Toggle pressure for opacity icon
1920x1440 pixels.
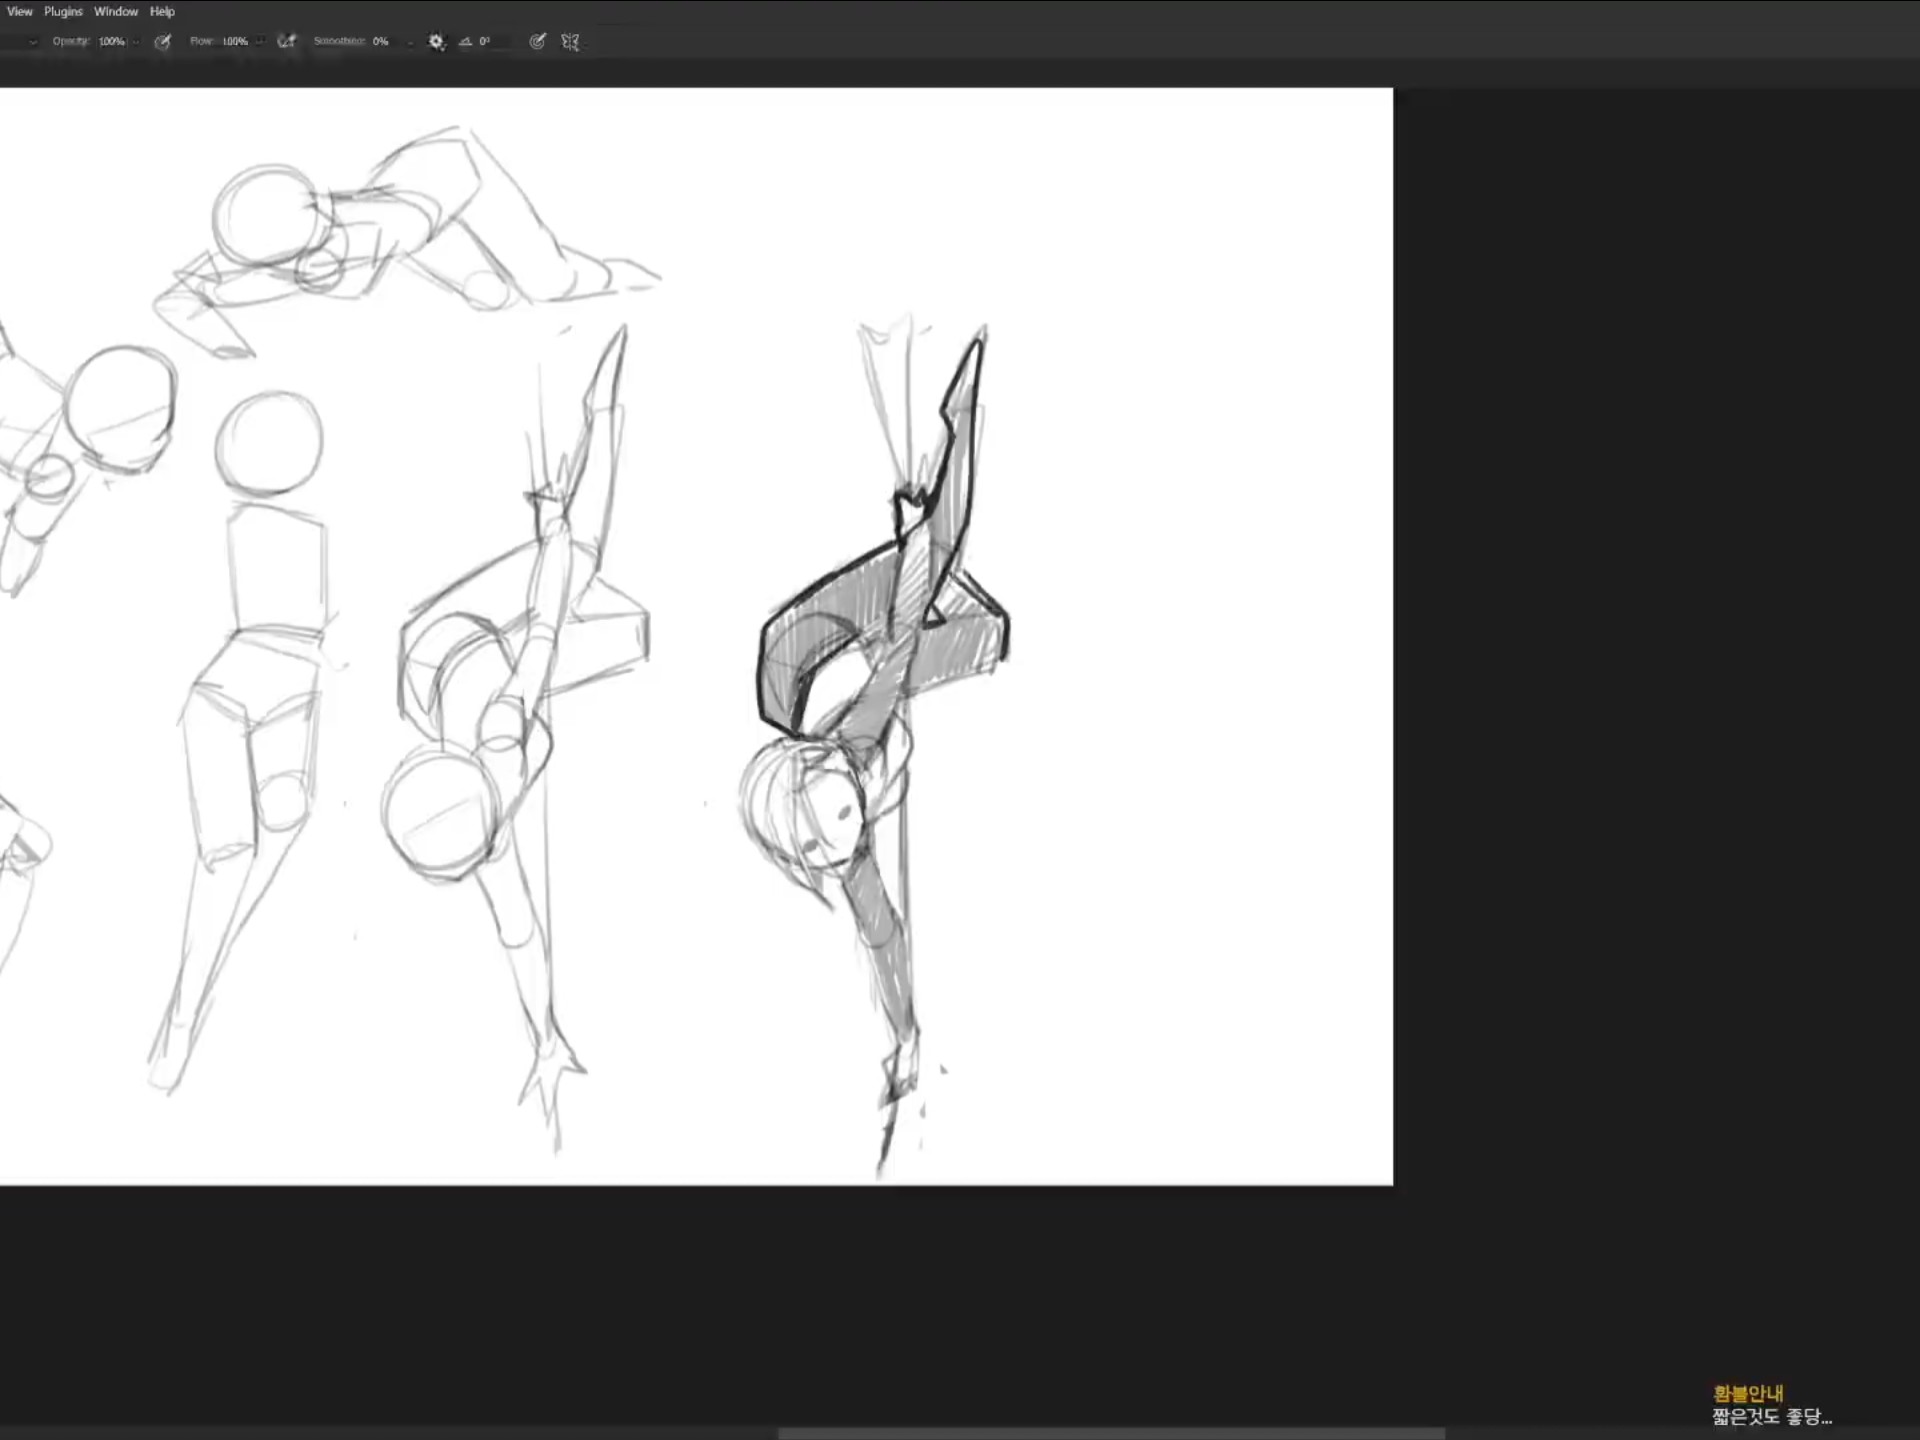coord(163,42)
